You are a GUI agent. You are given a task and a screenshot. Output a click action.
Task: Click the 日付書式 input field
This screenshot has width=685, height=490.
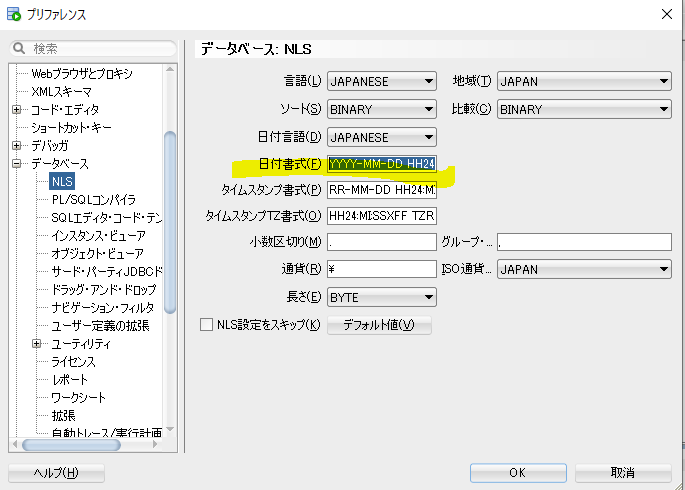[381, 164]
